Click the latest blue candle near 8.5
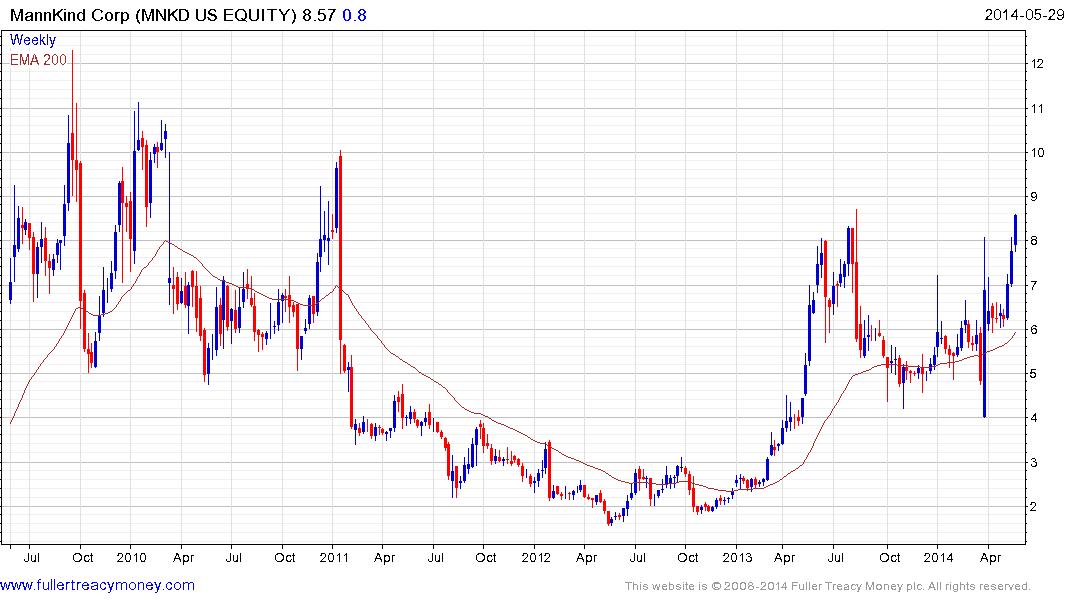This screenshot has height=600, width=1075. pos(1015,229)
